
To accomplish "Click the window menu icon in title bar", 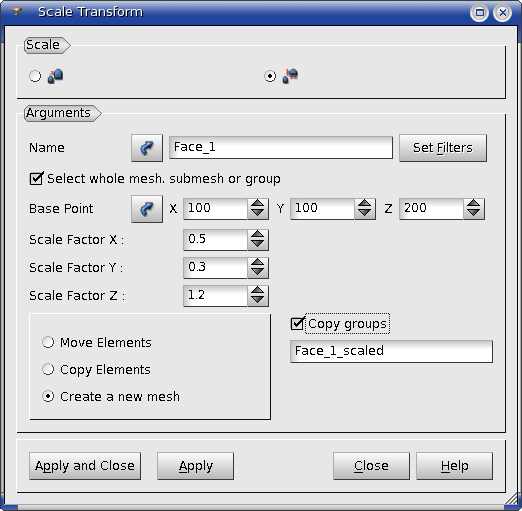I will (x=16, y=12).
